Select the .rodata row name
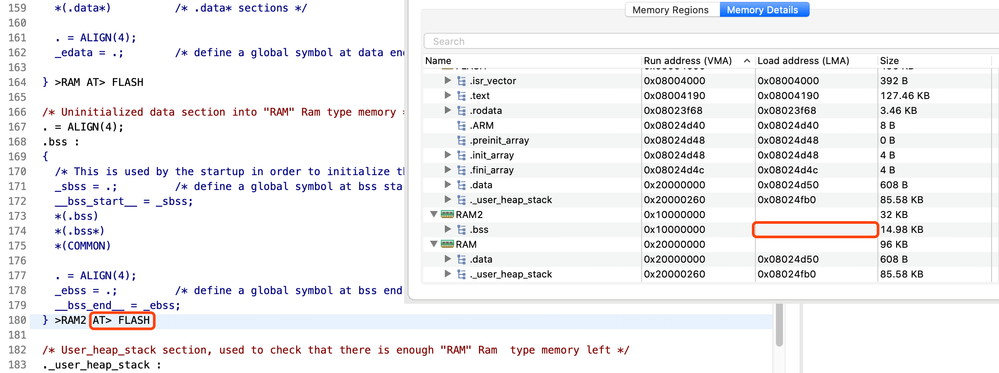This screenshot has width=999, height=373. tap(485, 110)
